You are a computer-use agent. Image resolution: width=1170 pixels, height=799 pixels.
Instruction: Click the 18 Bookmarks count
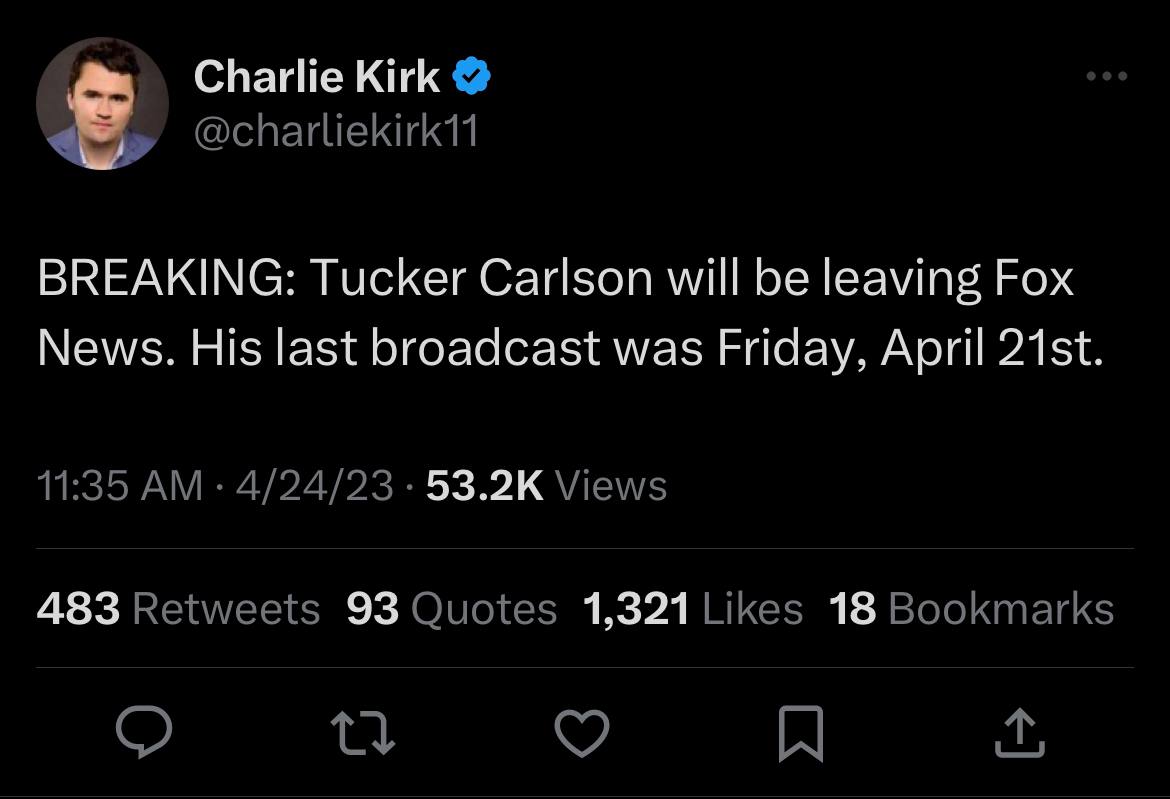coord(970,609)
